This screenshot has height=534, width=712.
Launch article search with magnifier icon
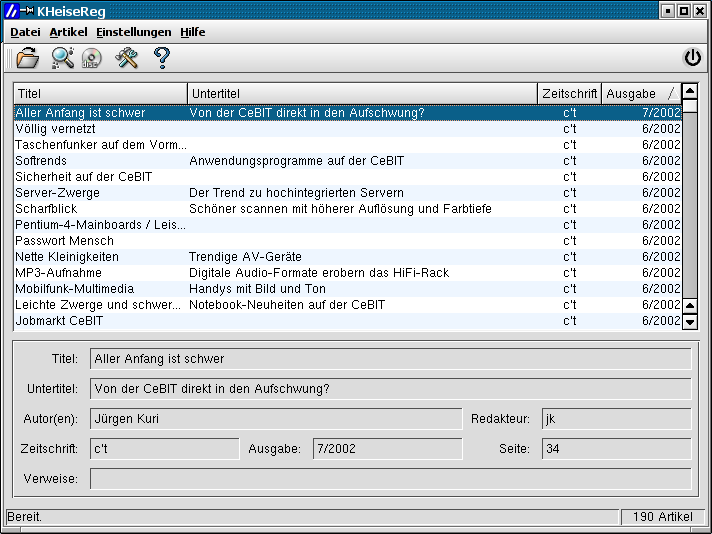63,58
